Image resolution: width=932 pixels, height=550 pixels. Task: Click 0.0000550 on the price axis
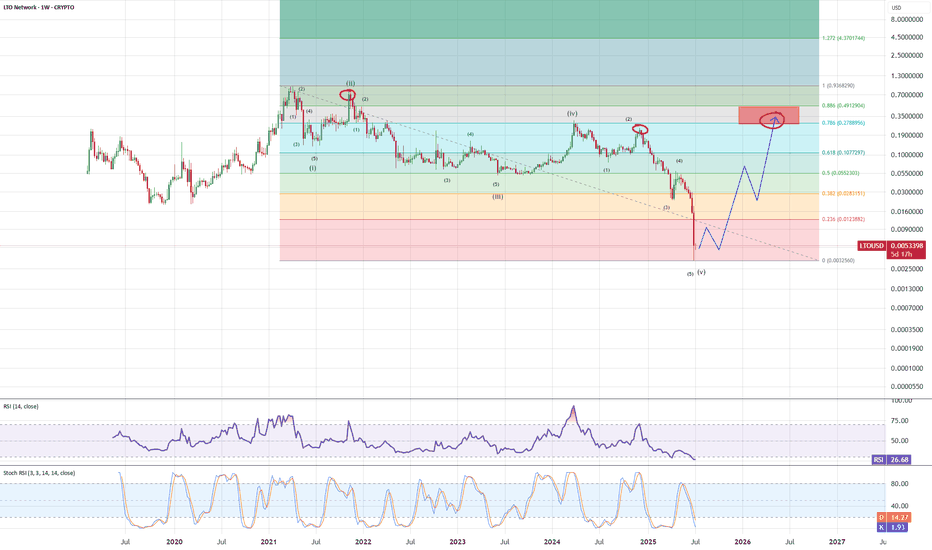coord(907,386)
